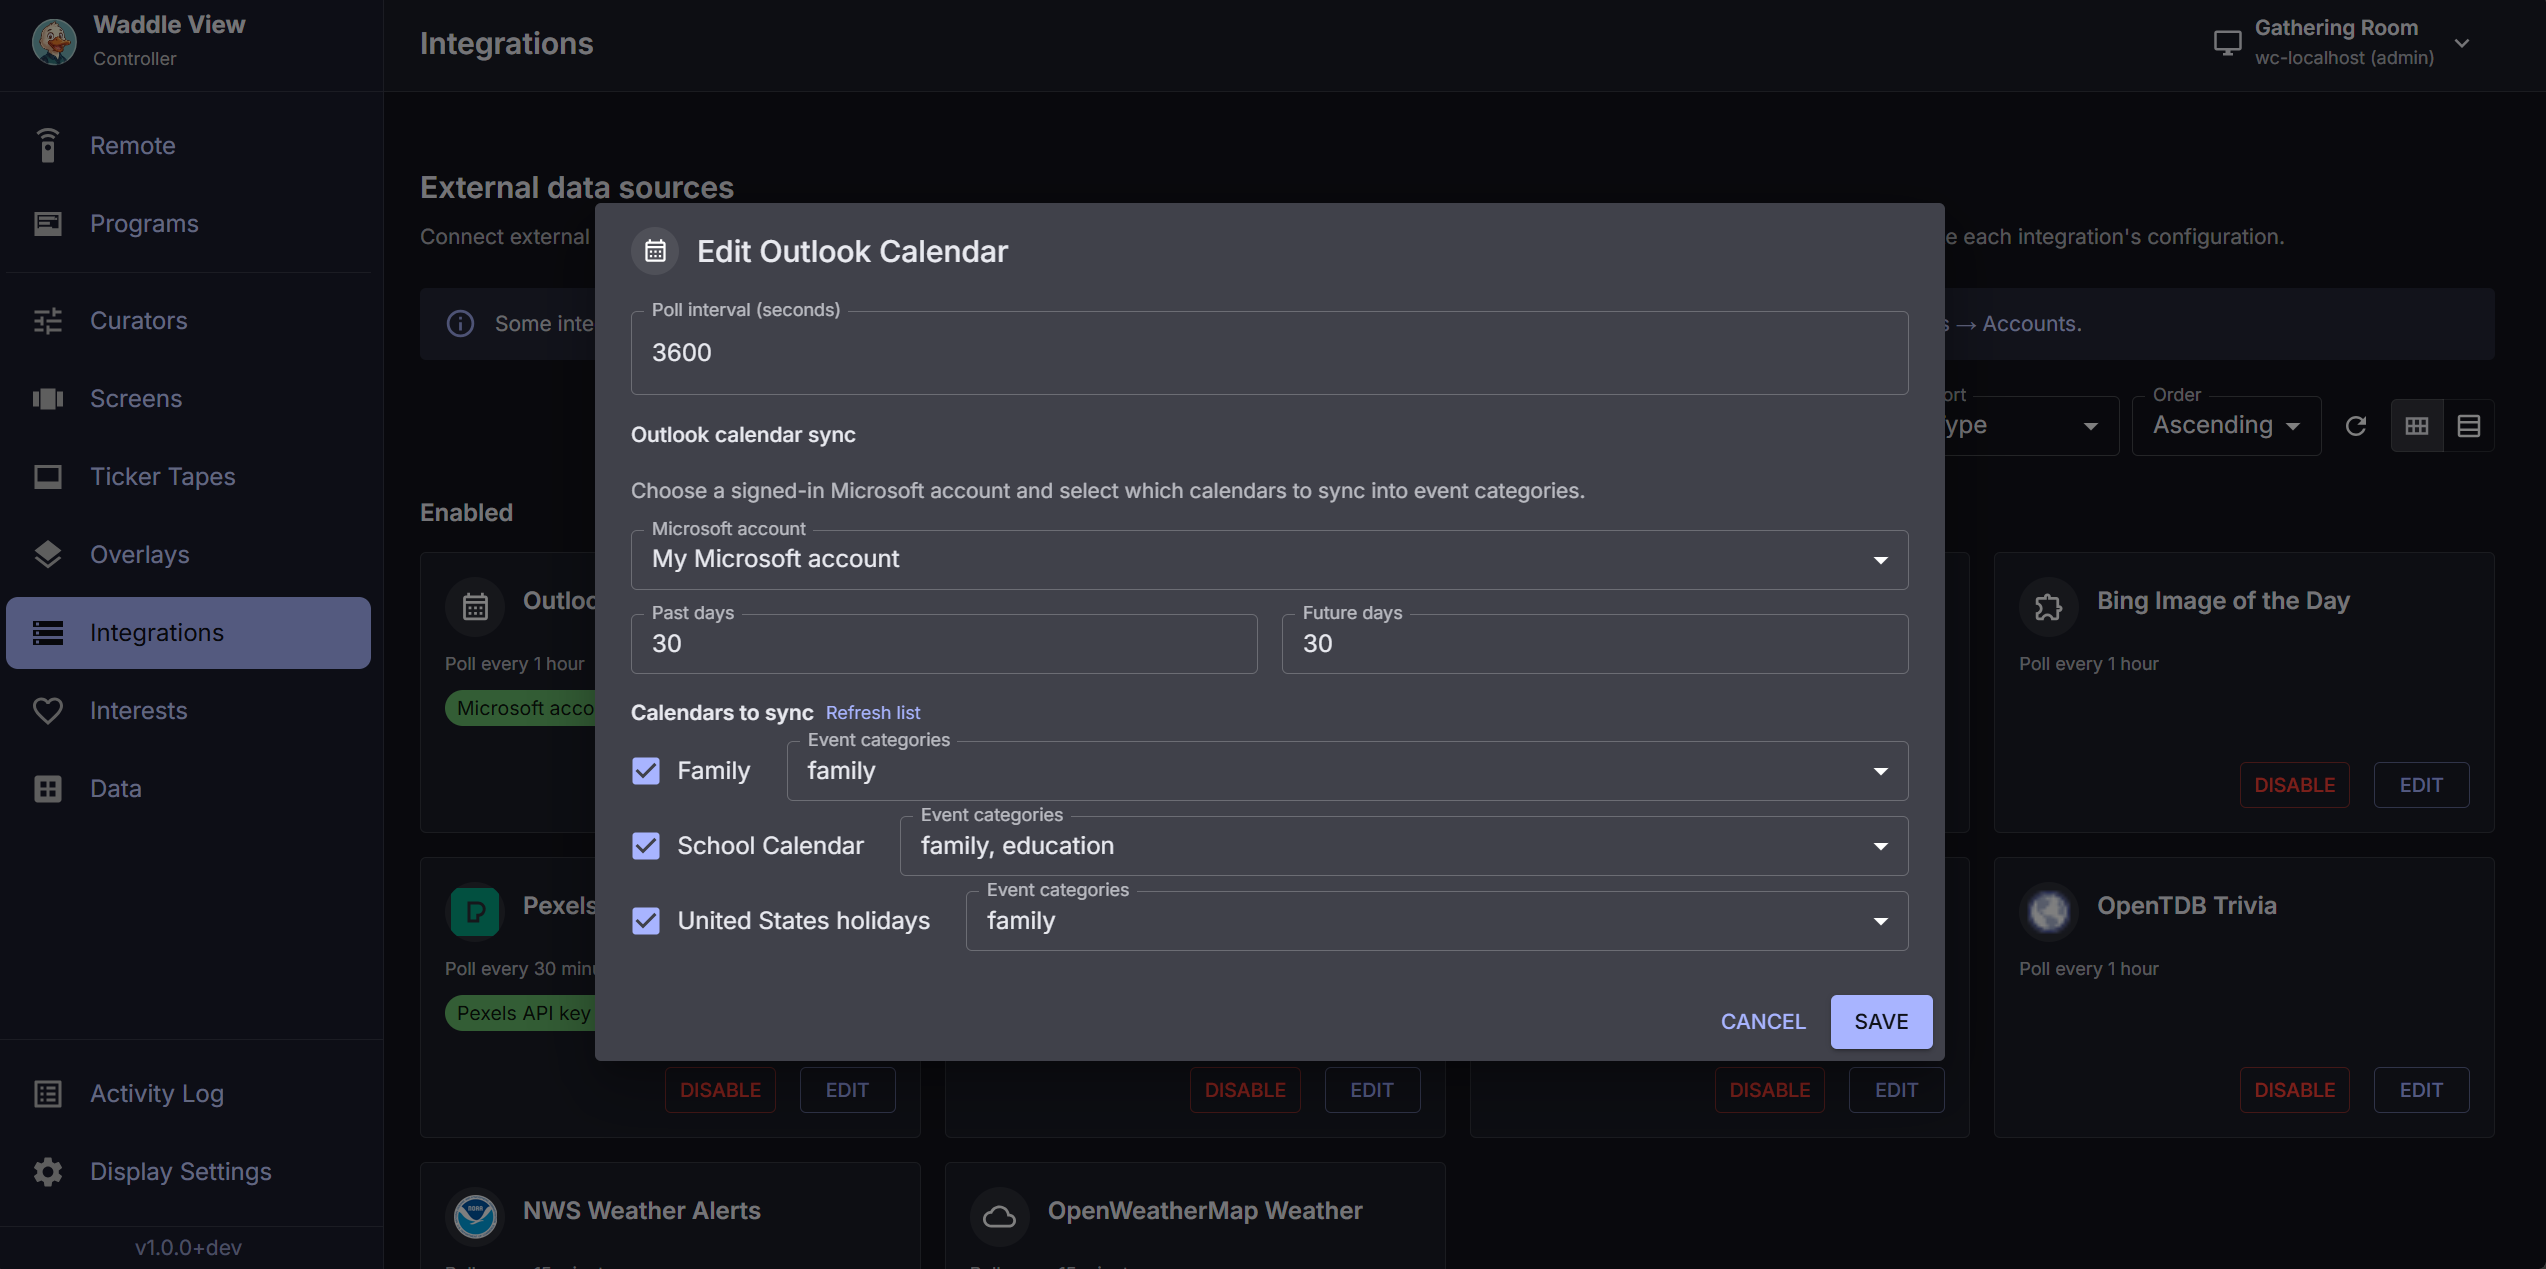Go to the Display Settings menu item
Viewport: 2546px width, 1269px height.
pos(188,1172)
